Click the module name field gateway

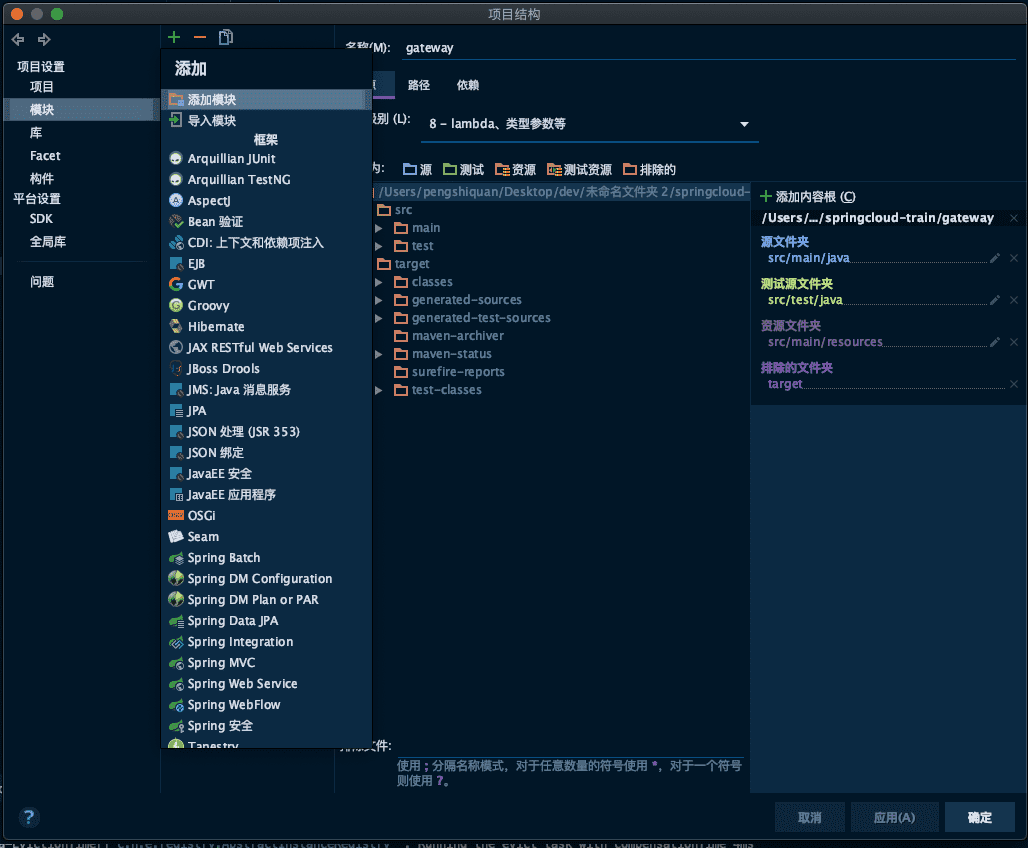[709, 48]
